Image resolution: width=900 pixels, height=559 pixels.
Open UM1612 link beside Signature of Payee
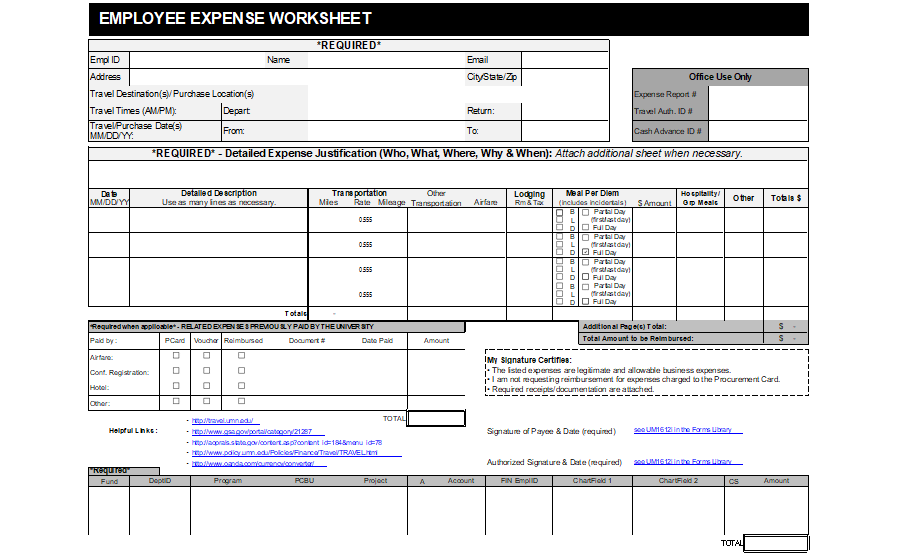point(682,430)
